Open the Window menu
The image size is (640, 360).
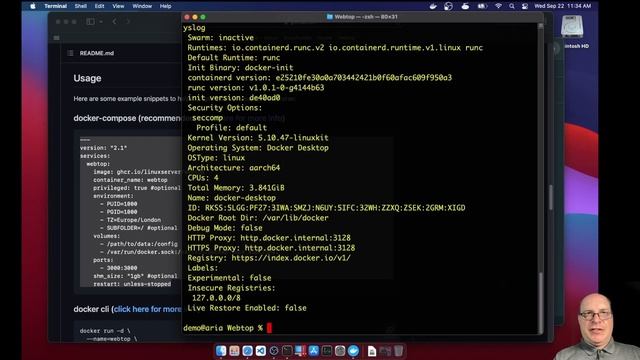(142, 6)
